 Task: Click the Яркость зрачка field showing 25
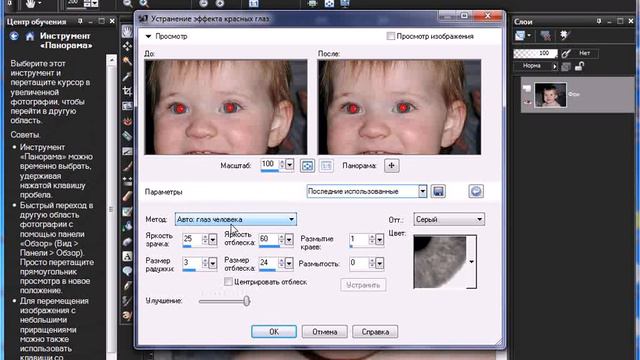coord(192,240)
